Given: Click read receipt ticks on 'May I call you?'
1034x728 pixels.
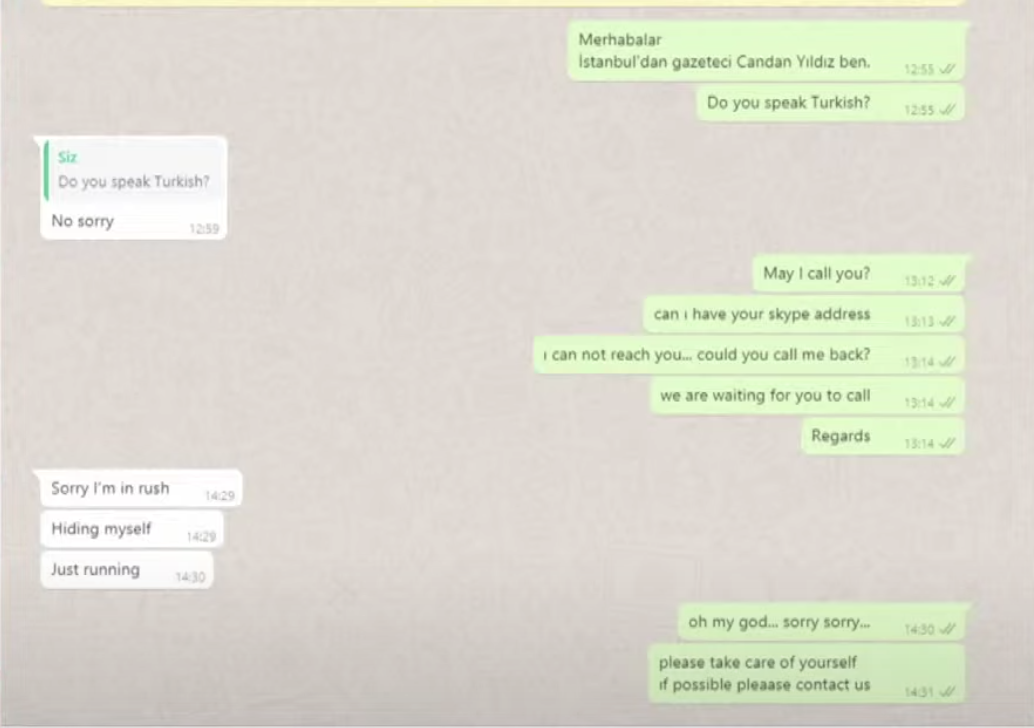Looking at the screenshot, I should tap(947, 281).
